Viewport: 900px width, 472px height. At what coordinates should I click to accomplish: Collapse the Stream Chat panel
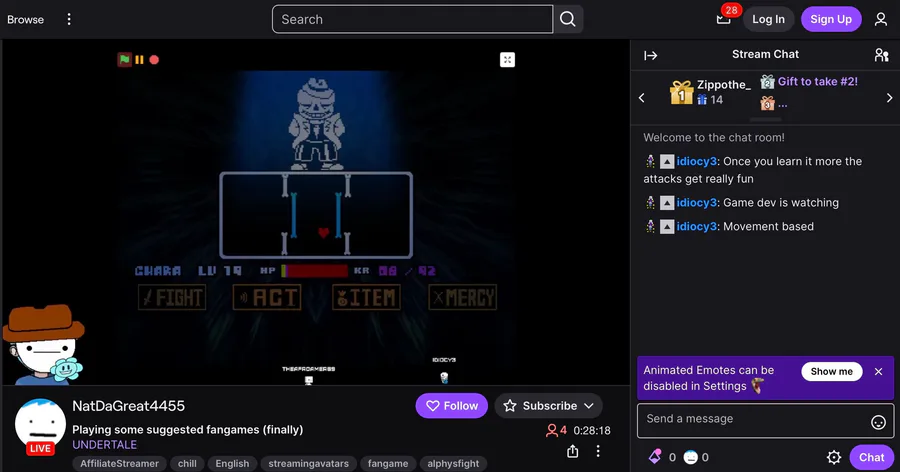[x=650, y=55]
